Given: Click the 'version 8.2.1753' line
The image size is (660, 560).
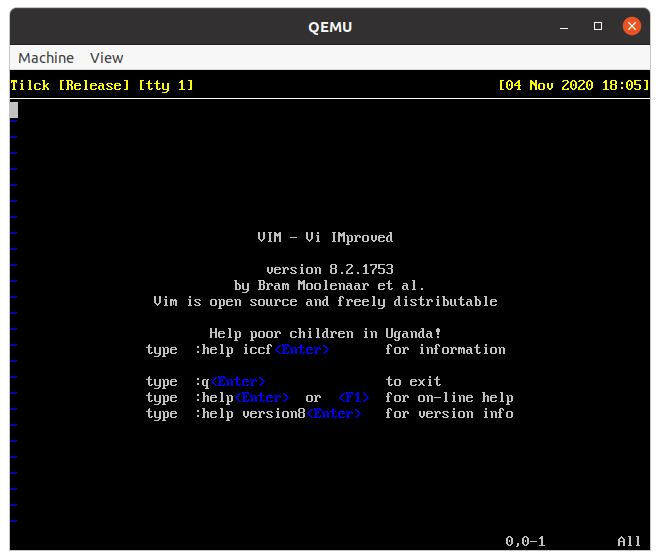Looking at the screenshot, I should (x=330, y=269).
